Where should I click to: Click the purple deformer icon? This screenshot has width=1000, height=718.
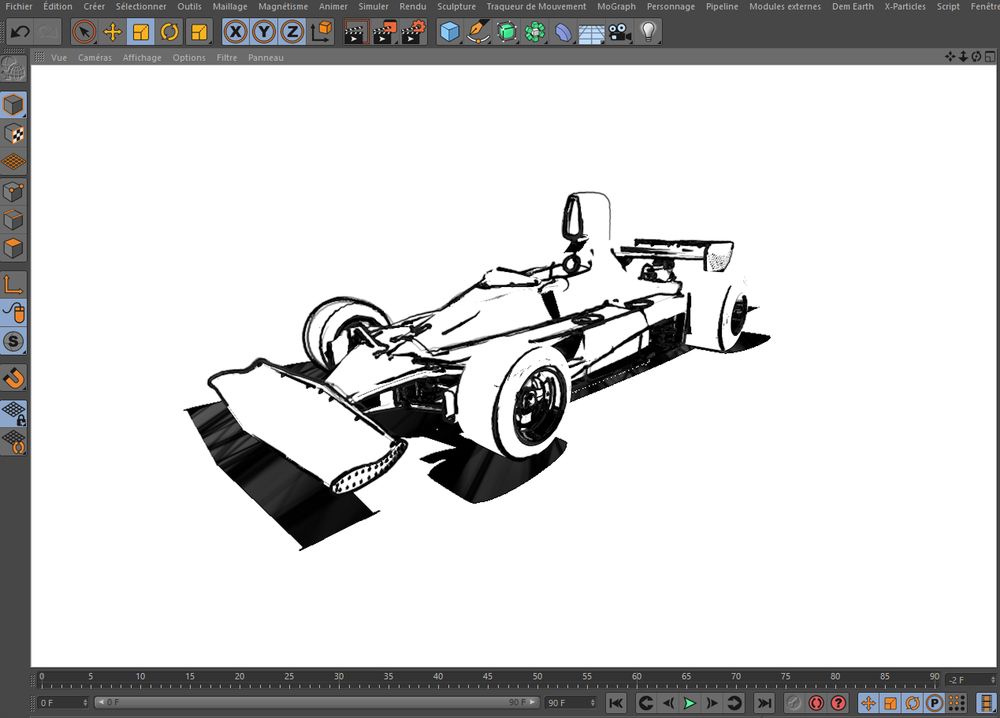[564, 32]
